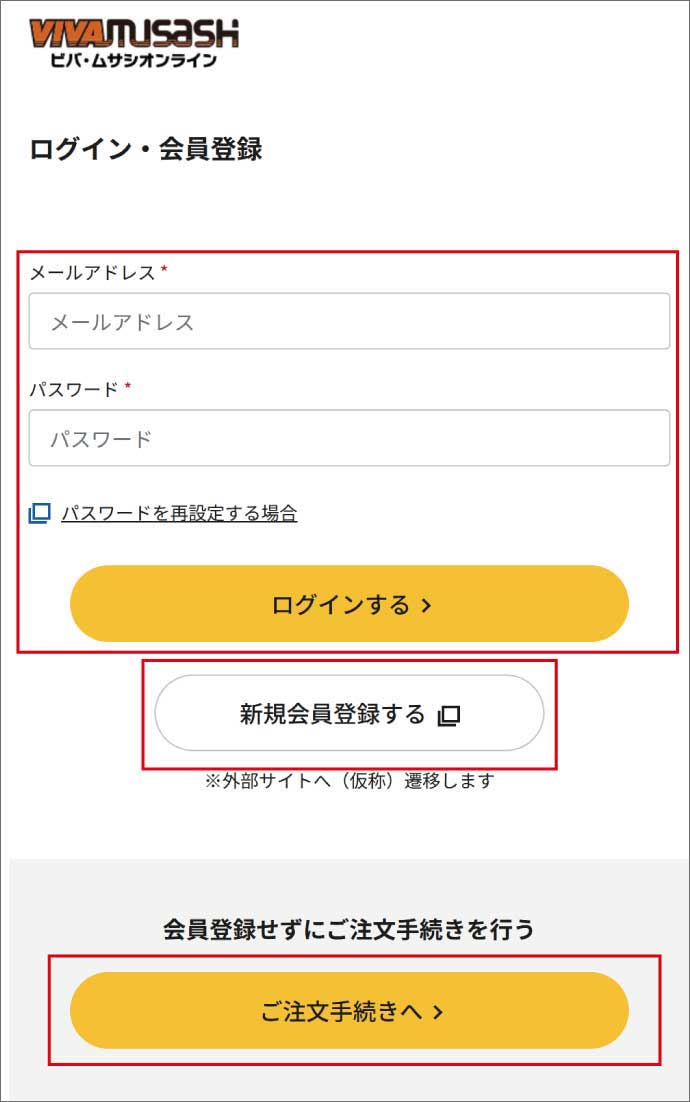Click inside the メールアドレス input field
Screen dimensions: 690x1102
point(345,321)
